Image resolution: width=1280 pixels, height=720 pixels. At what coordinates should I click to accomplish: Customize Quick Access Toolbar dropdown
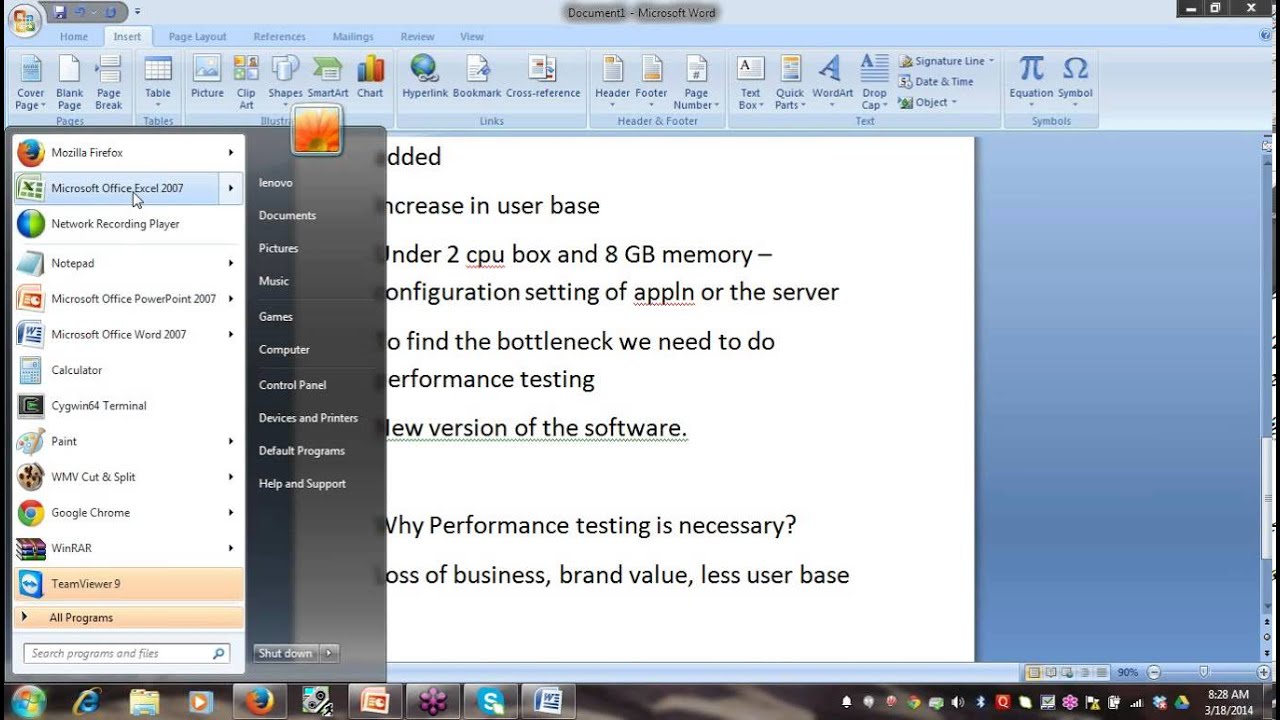(137, 12)
